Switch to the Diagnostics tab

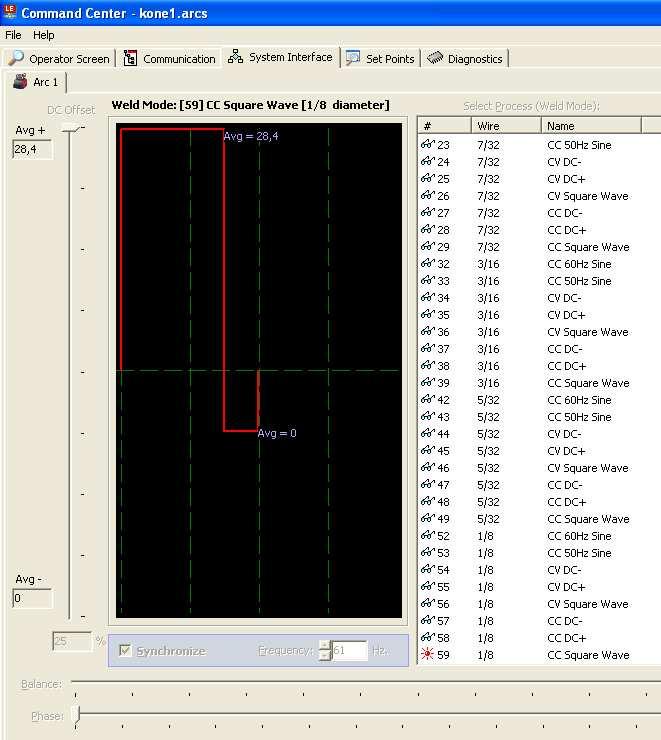(465, 59)
